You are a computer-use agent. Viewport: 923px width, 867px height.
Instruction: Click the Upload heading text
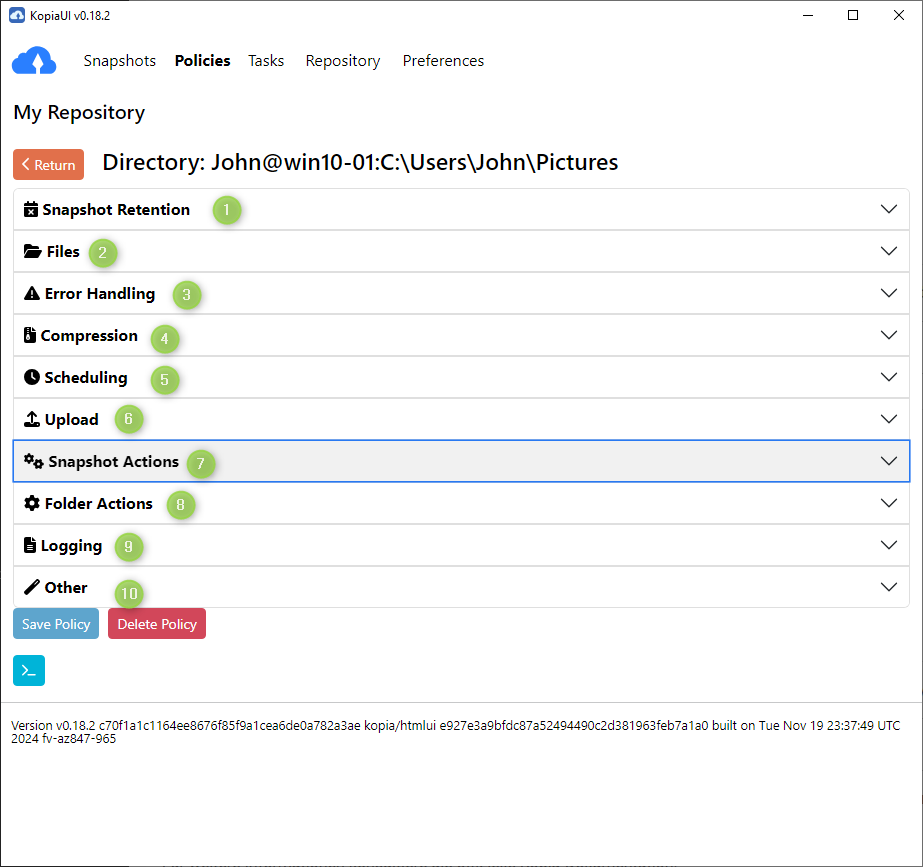pos(72,420)
